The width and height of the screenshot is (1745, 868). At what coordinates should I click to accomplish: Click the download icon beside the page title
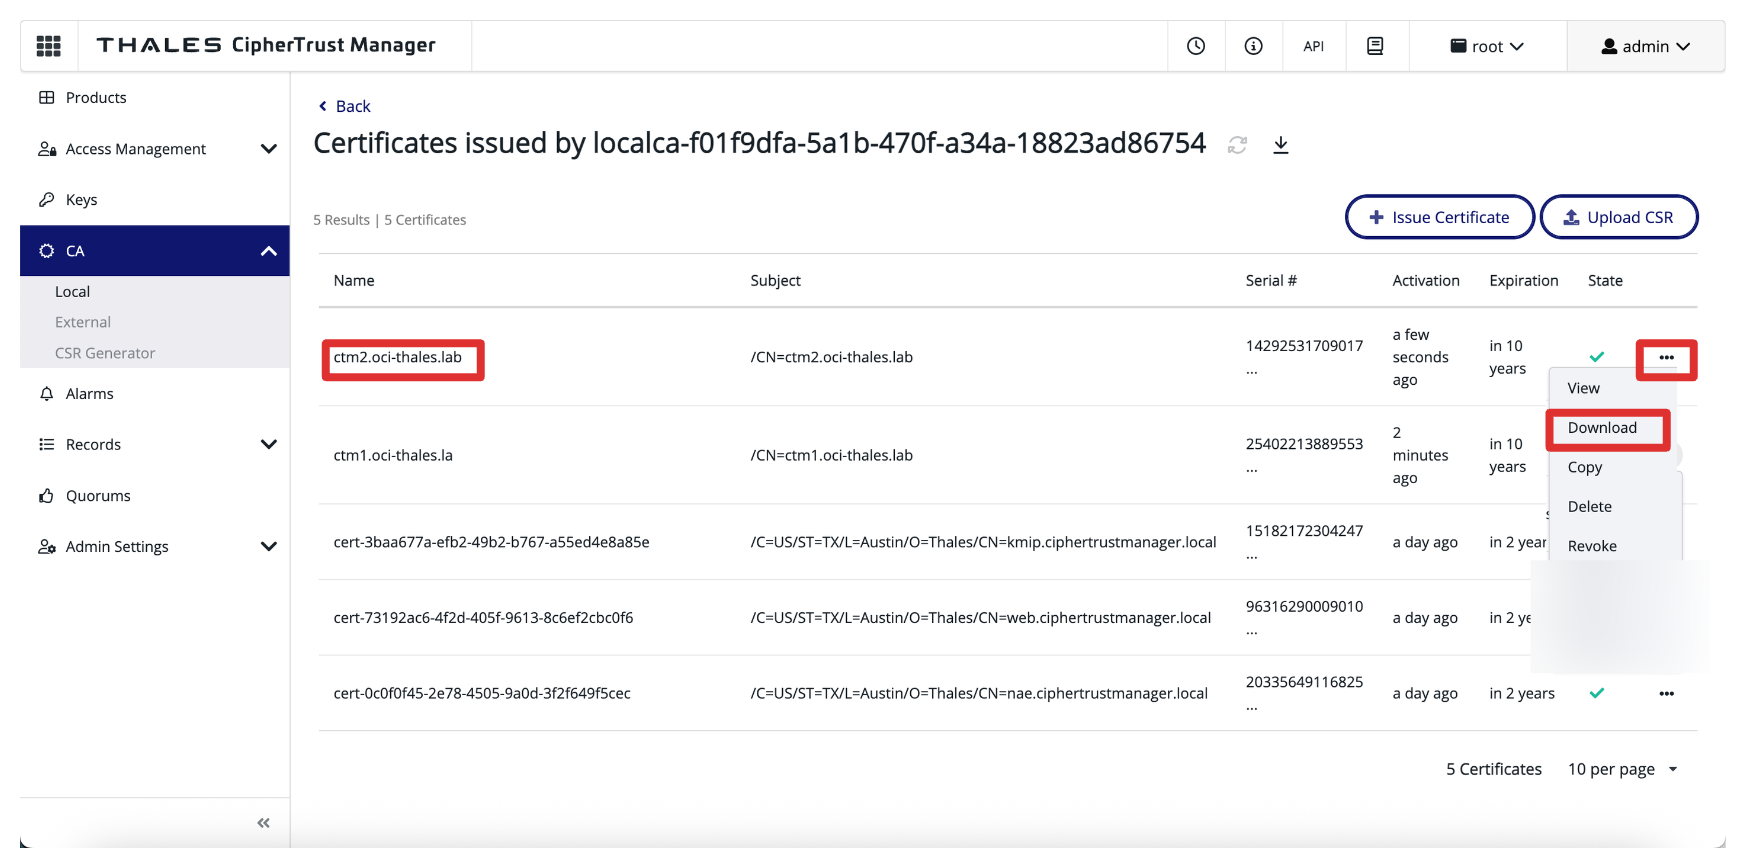[x=1280, y=145]
